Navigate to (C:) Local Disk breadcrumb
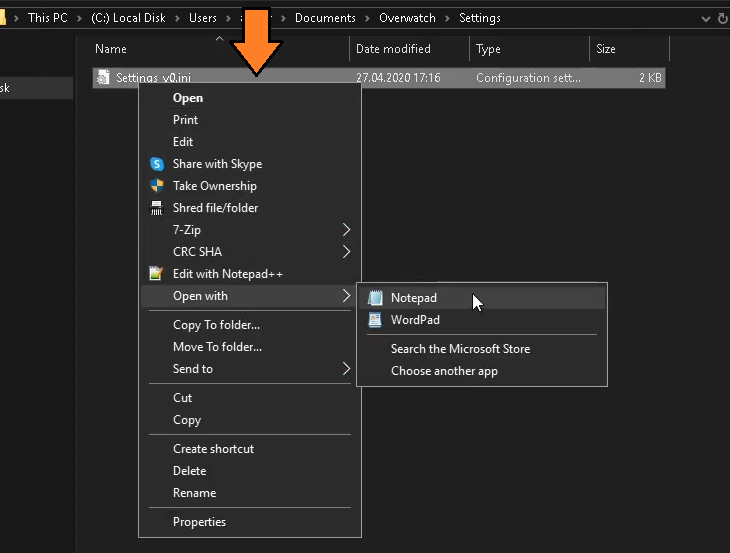This screenshot has height=553, width=730. tap(128, 18)
